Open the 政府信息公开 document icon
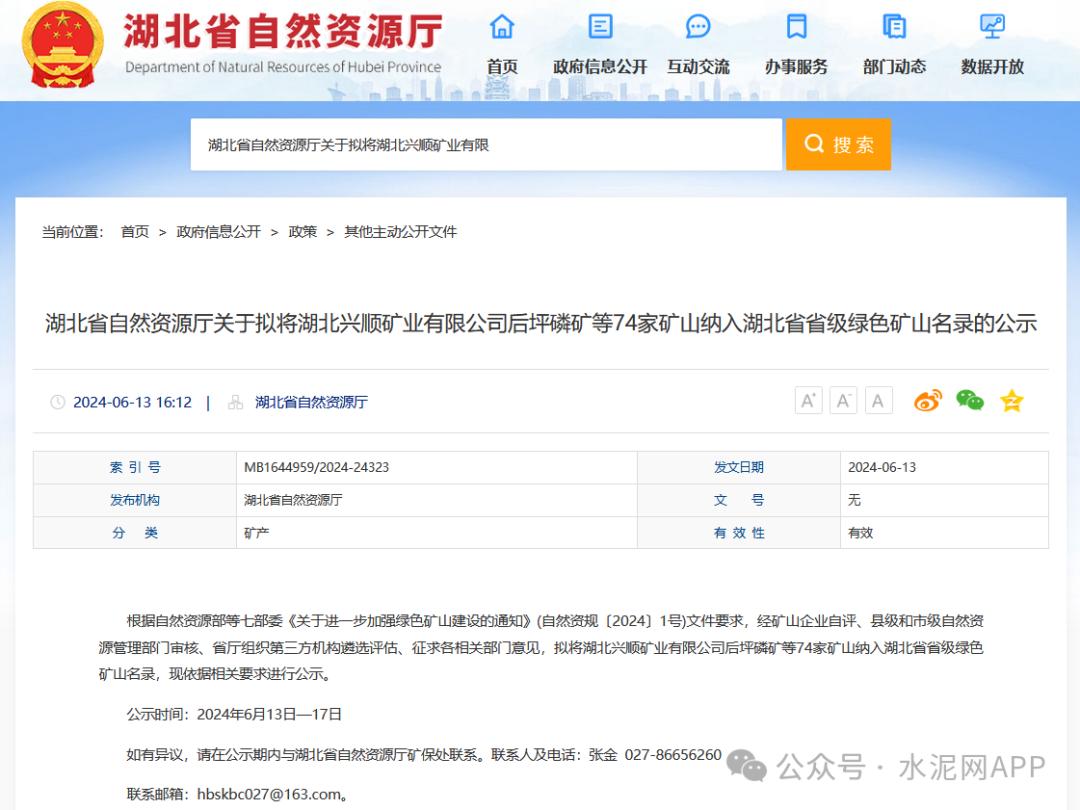Image resolution: width=1080 pixels, height=810 pixels. 600,27
